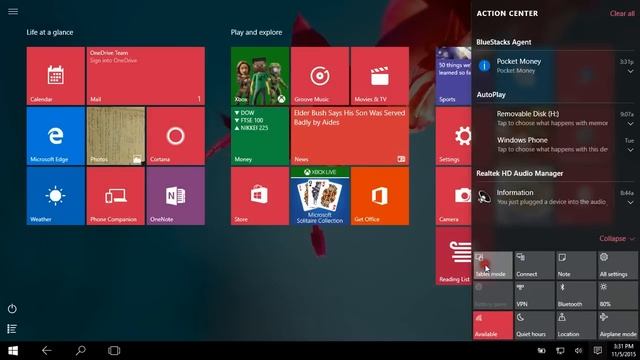Open the Reading List tile
Viewport: 640px width, 360px height.
coord(453,256)
